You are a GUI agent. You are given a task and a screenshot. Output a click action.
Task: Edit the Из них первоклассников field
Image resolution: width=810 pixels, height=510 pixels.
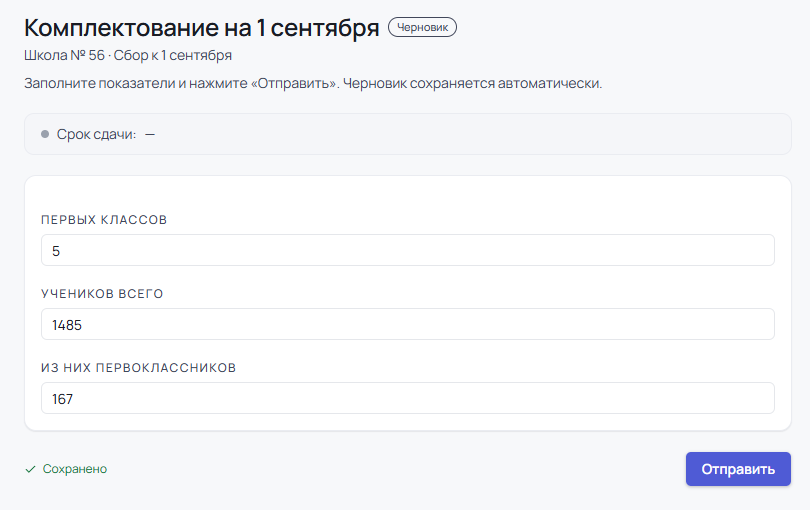408,398
